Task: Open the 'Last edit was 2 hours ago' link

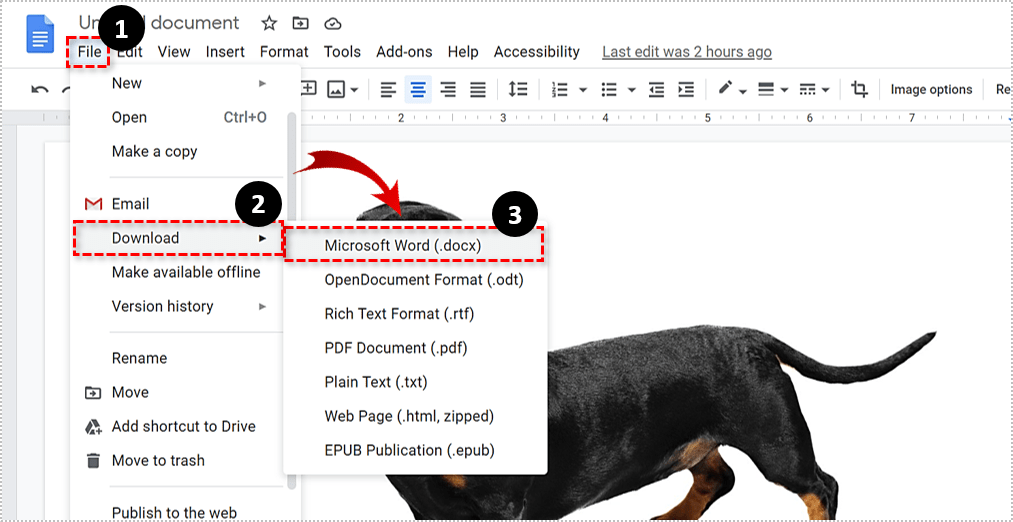Action: click(x=686, y=52)
